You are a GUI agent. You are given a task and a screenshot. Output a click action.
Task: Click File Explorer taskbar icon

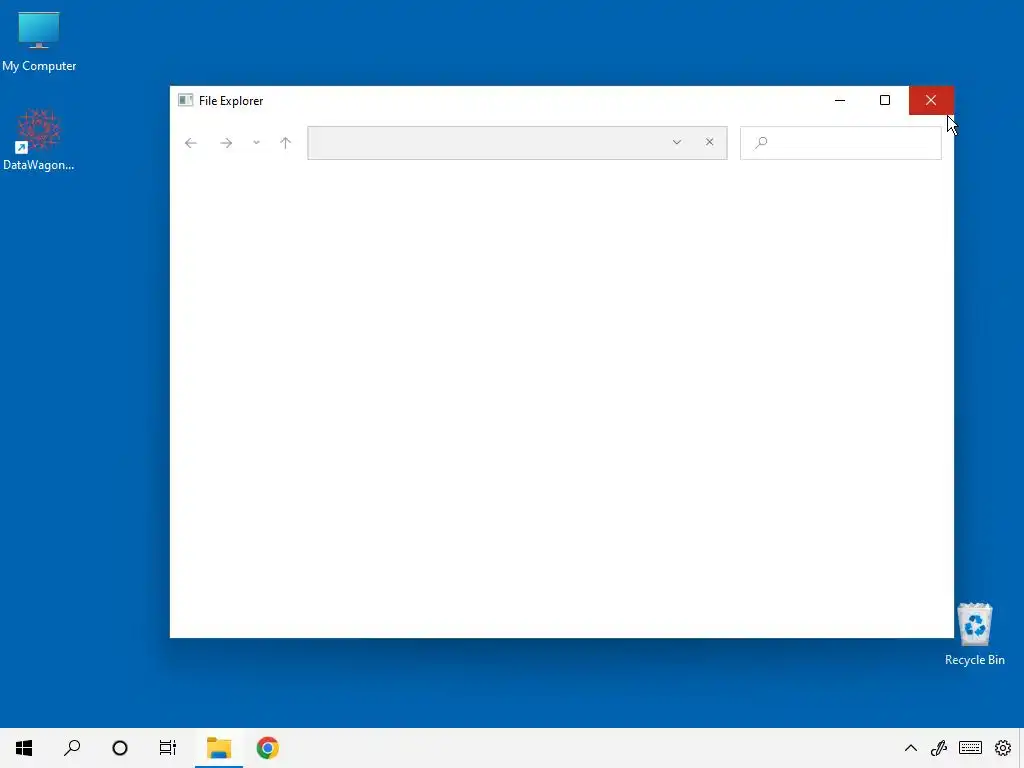click(219, 748)
